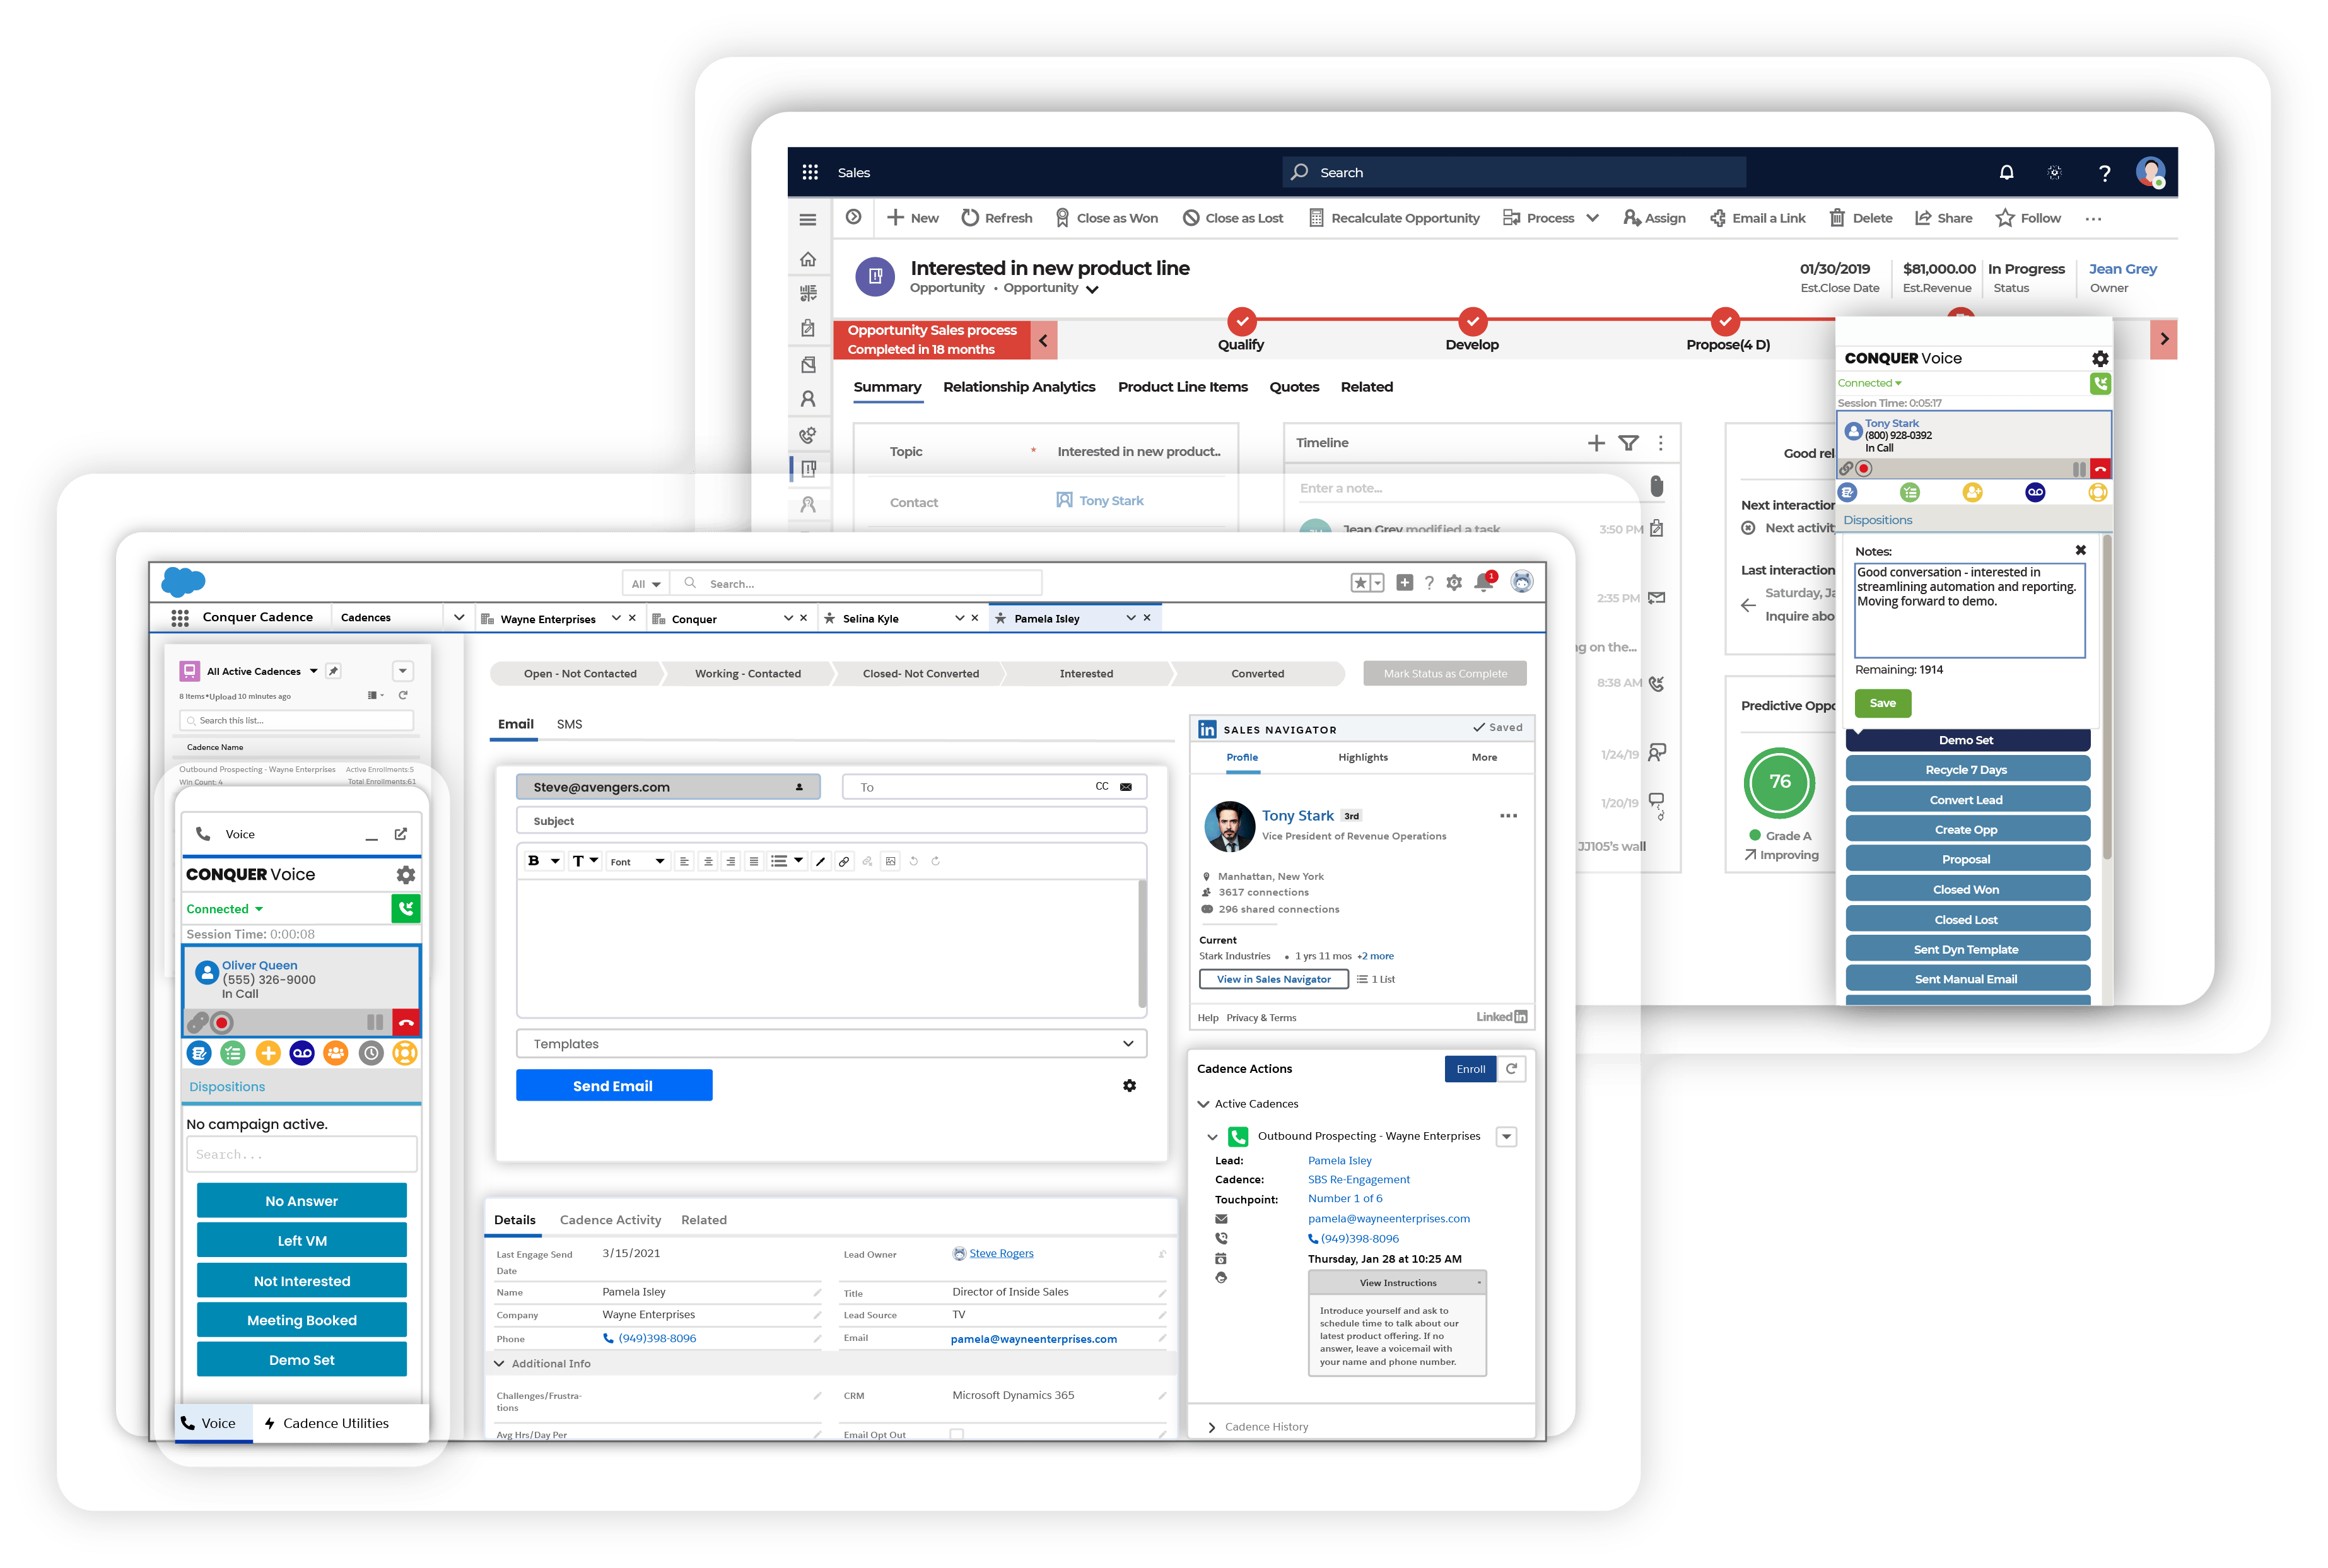This screenshot has height=1568, width=2328.
Task: Click into the email Subject field
Action: [x=831, y=821]
